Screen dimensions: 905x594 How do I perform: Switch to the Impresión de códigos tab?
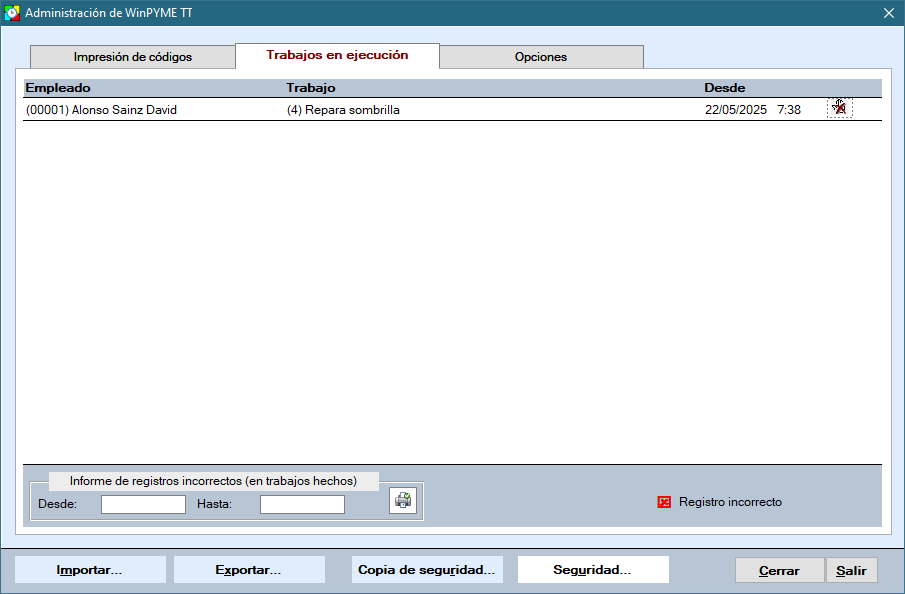pyautogui.click(x=133, y=57)
